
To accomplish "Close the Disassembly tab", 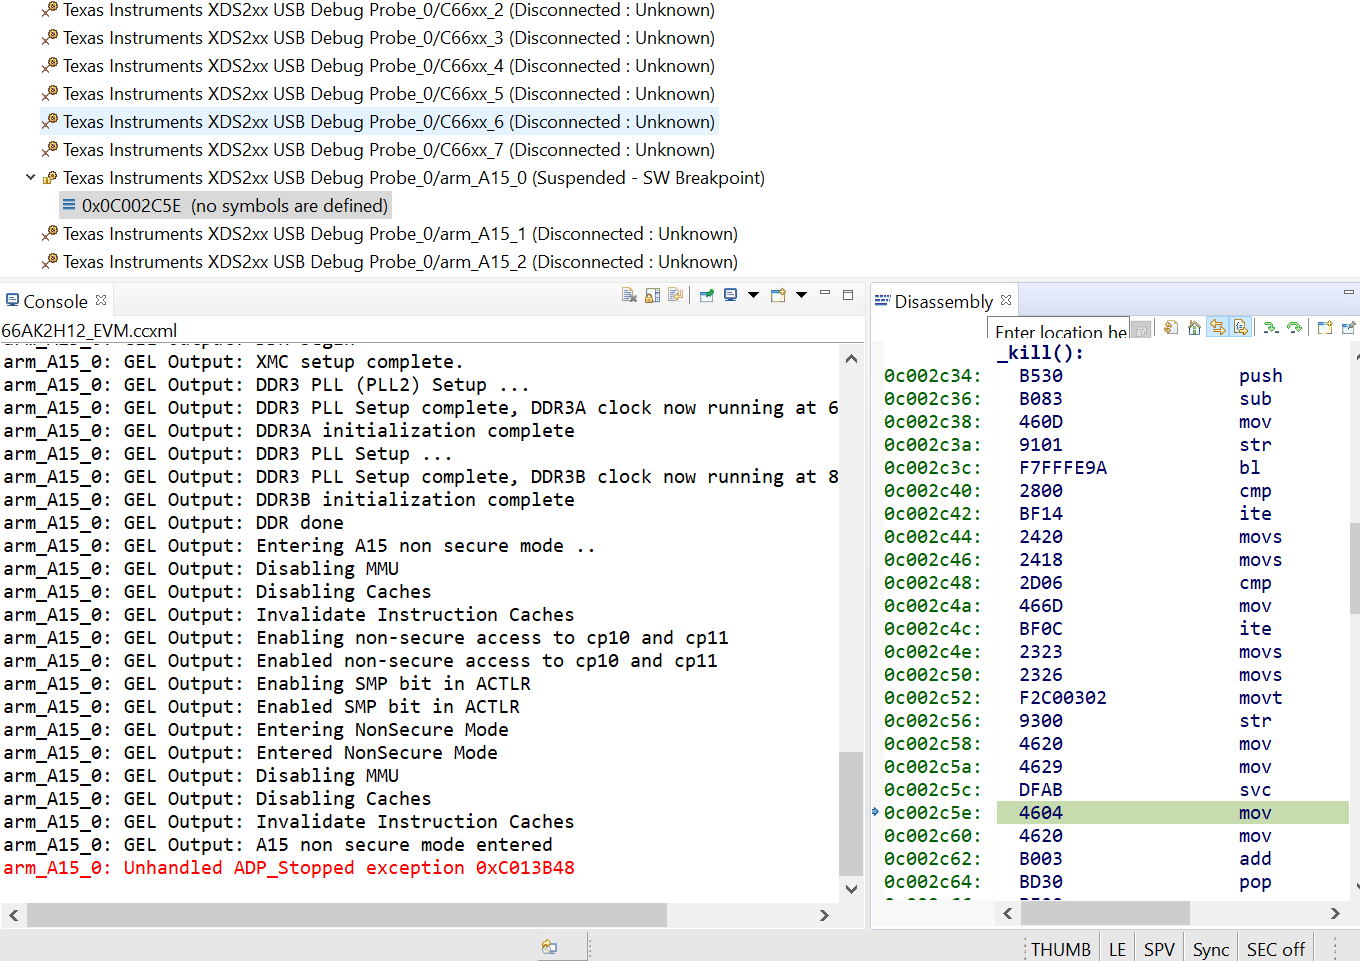I will click(1006, 300).
